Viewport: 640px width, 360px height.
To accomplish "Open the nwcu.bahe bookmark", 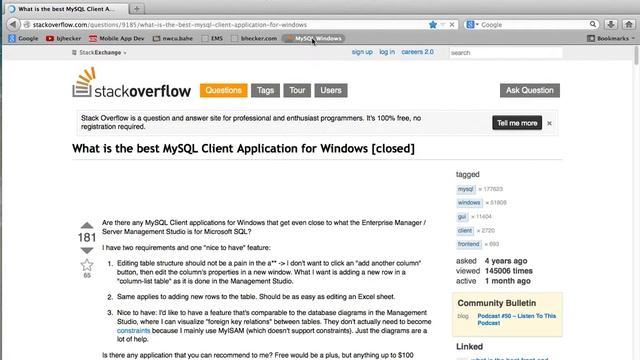I will pyautogui.click(x=173, y=38).
